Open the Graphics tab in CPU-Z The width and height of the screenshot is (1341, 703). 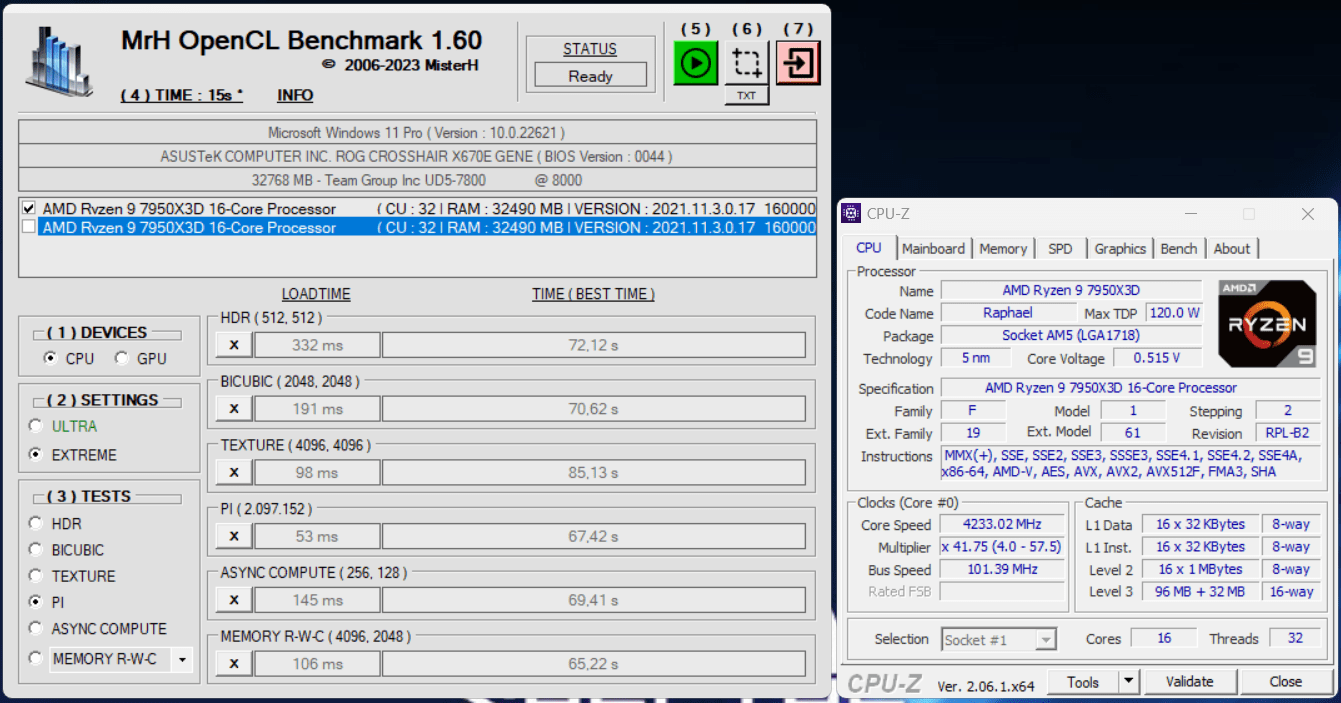click(1120, 248)
